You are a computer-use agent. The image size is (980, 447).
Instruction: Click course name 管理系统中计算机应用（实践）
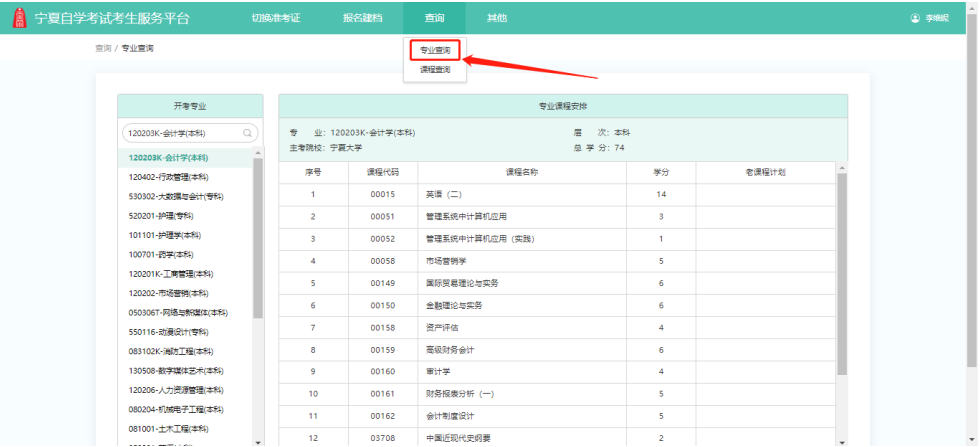480,239
